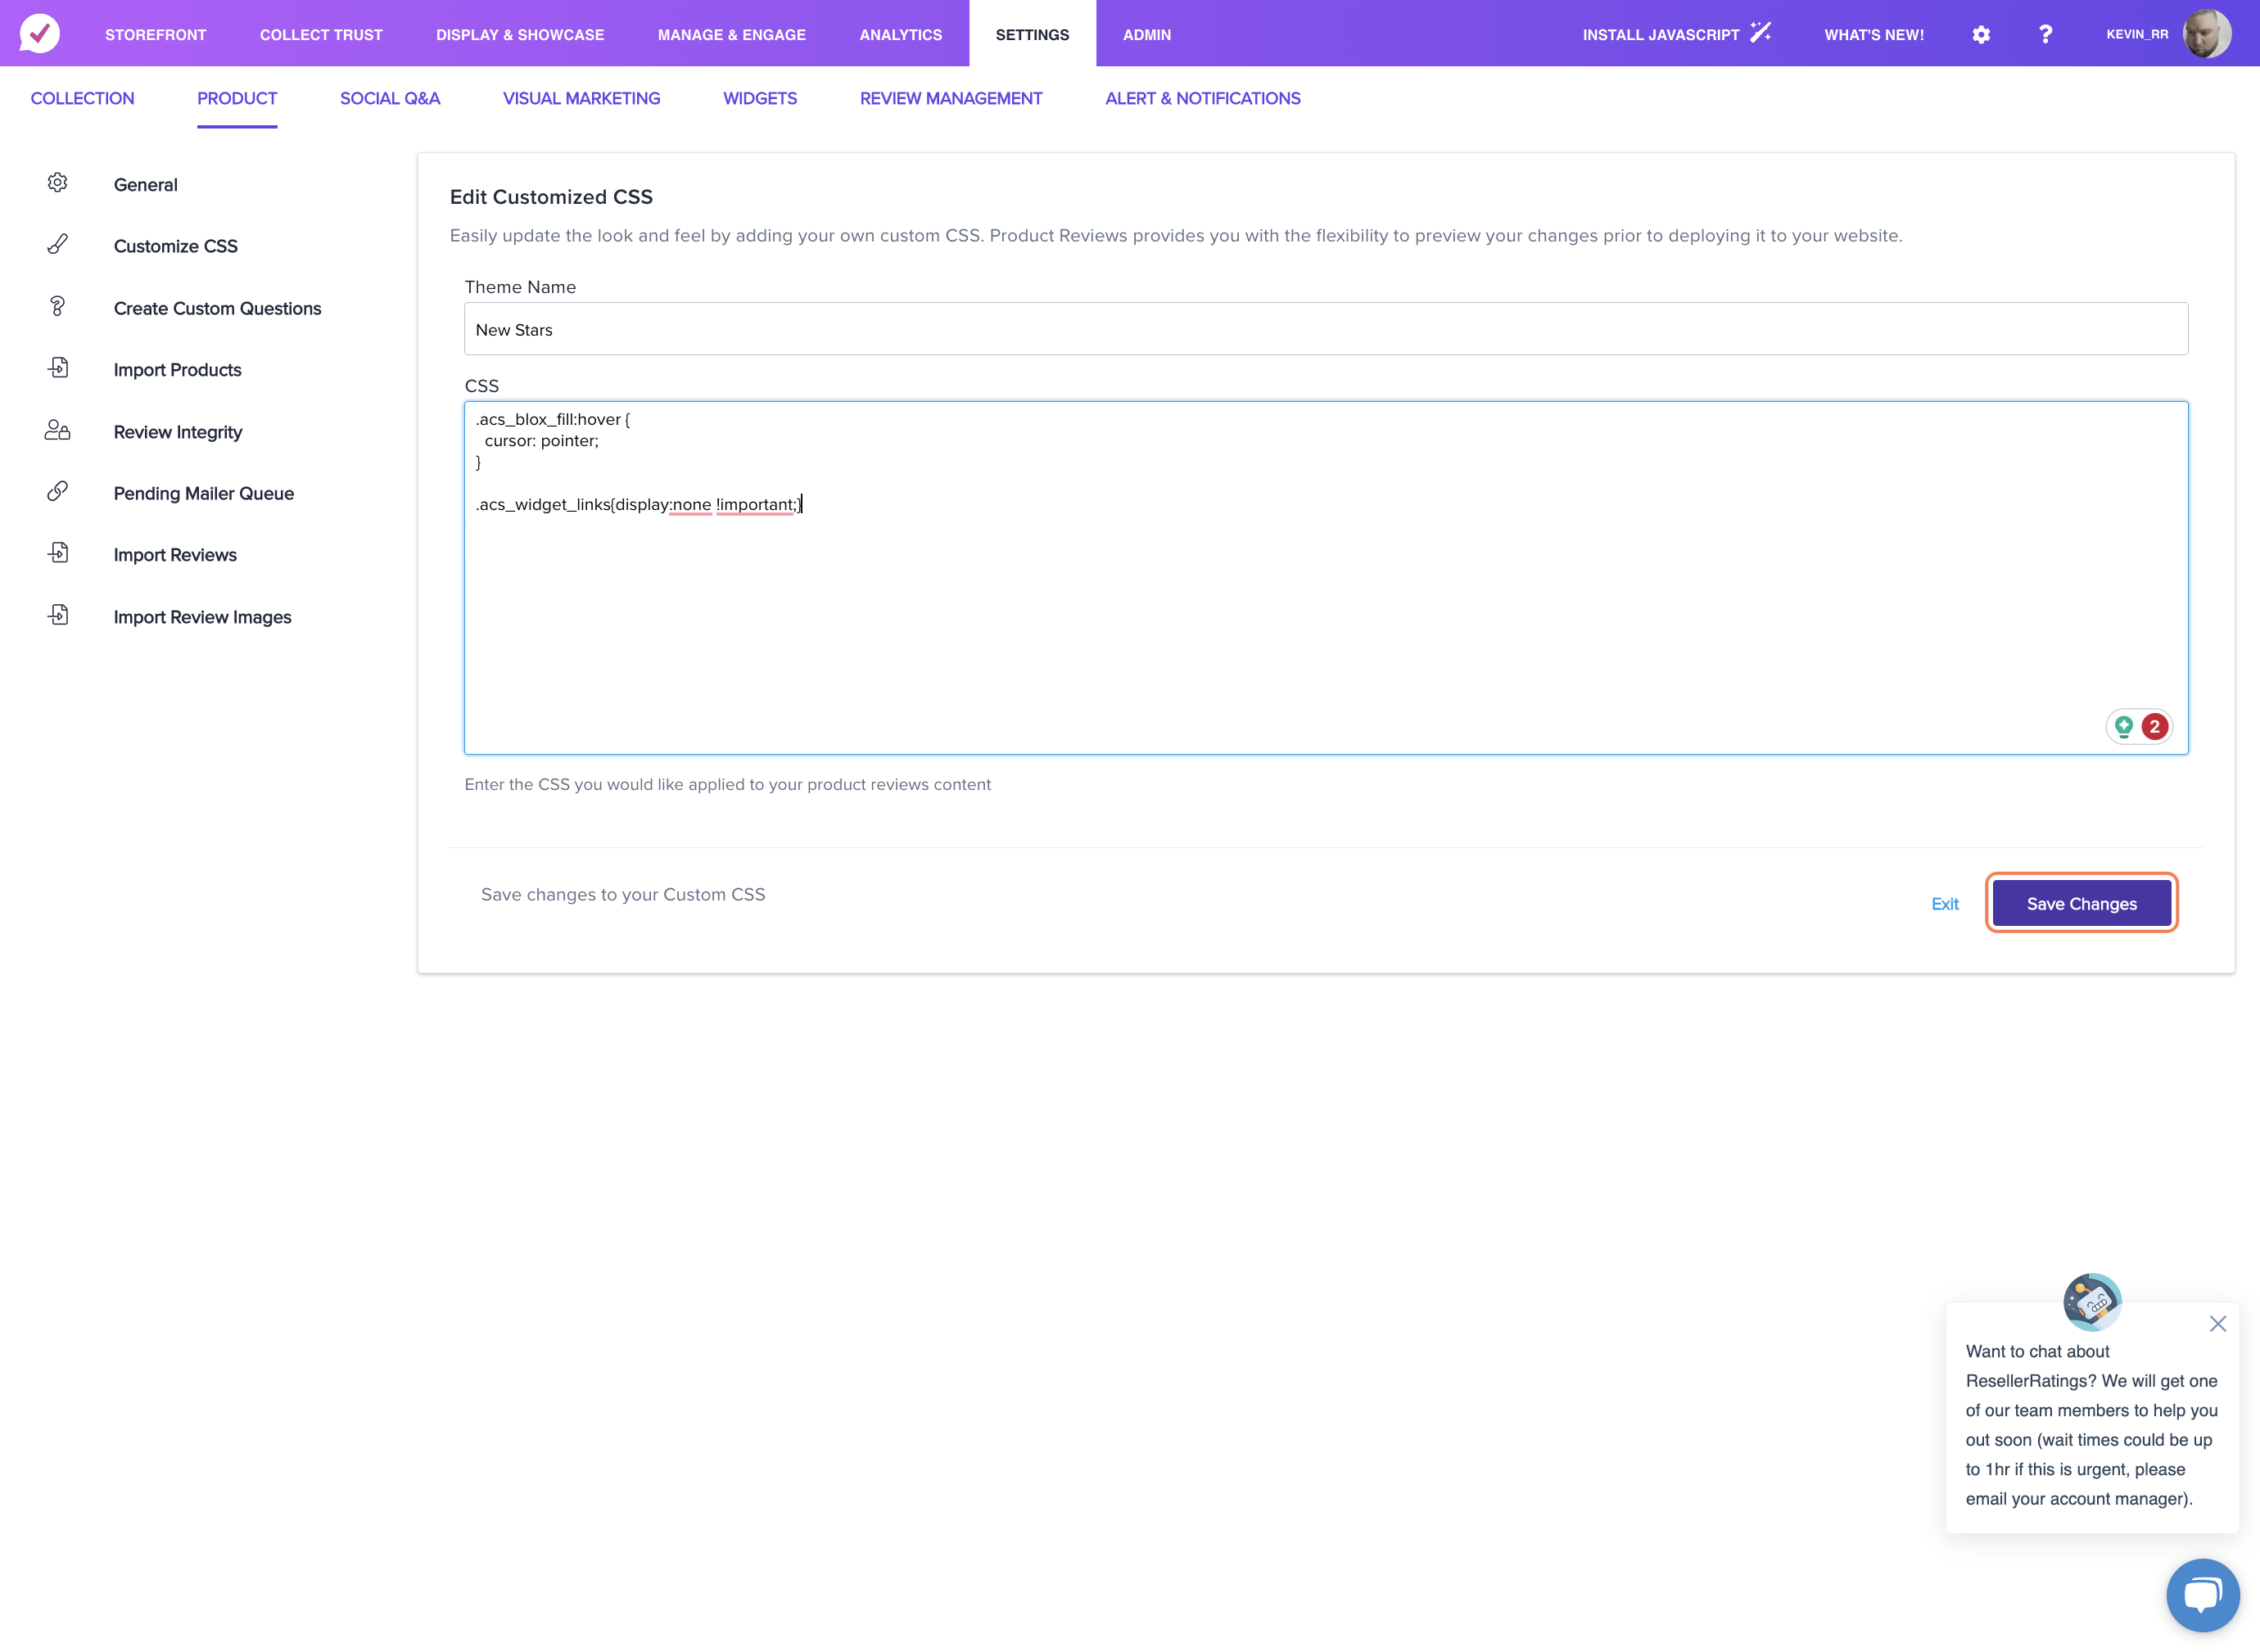2260x1652 pixels.
Task: Click the Pending Mailer Queue link icon
Action: (58, 491)
